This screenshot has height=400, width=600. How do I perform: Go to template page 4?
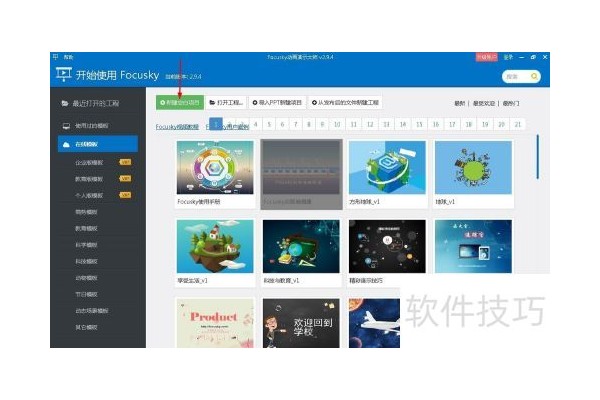pyautogui.click(x=256, y=124)
